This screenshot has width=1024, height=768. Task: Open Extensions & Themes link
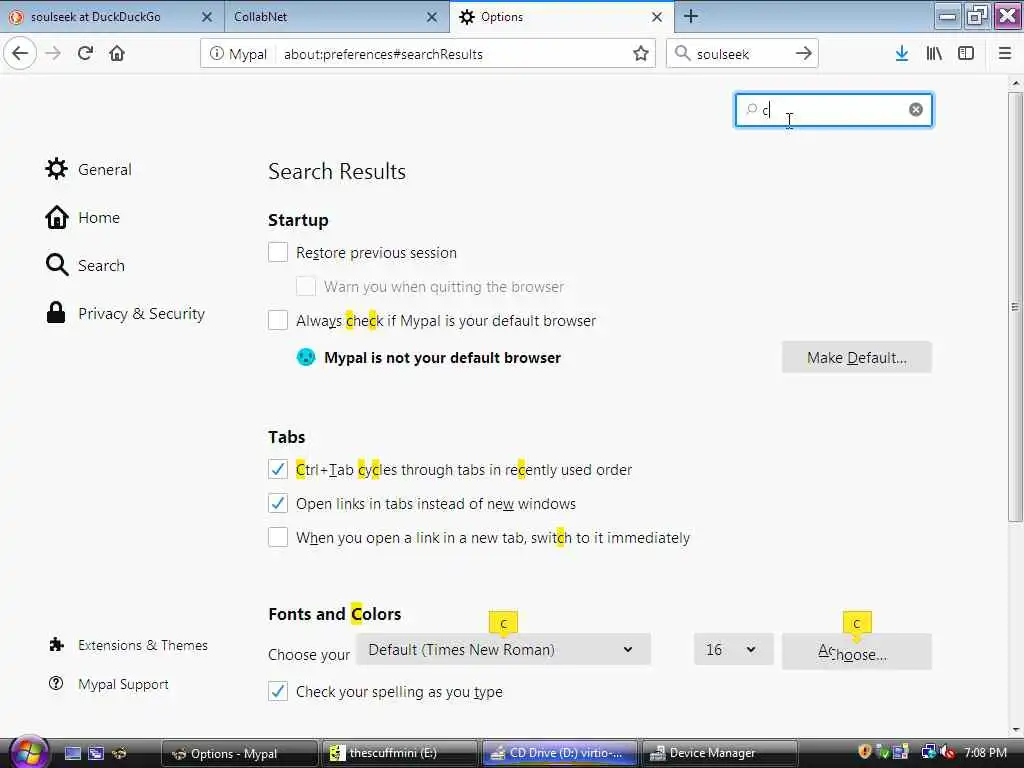[129, 645]
